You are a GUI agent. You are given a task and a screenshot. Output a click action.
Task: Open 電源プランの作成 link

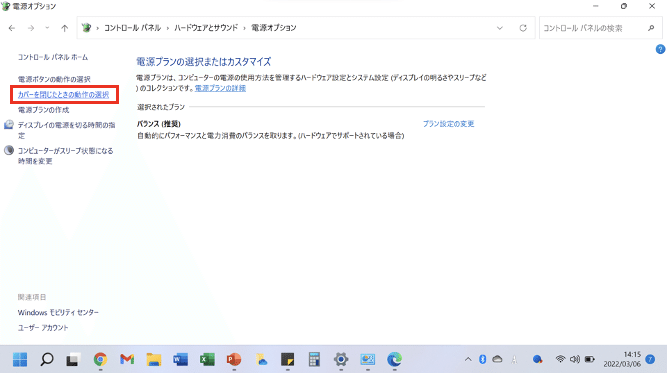(43, 110)
